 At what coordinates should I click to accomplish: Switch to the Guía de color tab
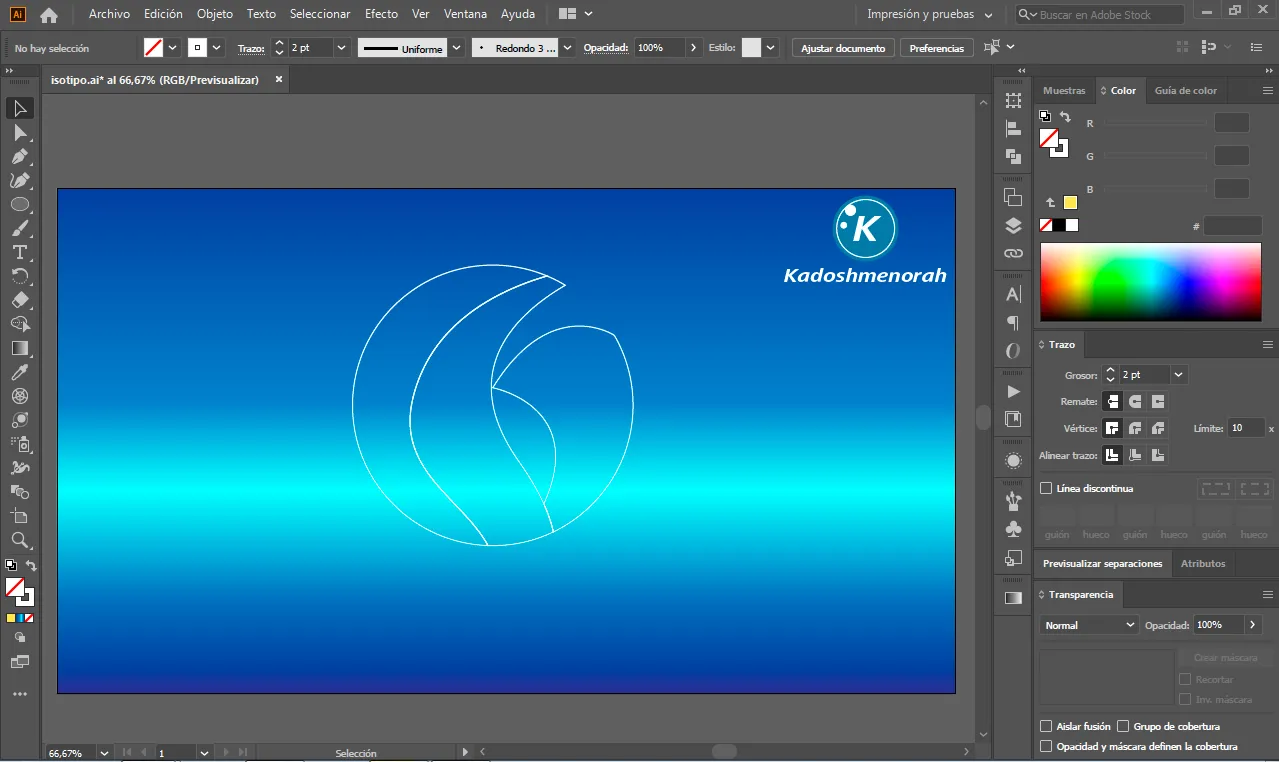1186,90
